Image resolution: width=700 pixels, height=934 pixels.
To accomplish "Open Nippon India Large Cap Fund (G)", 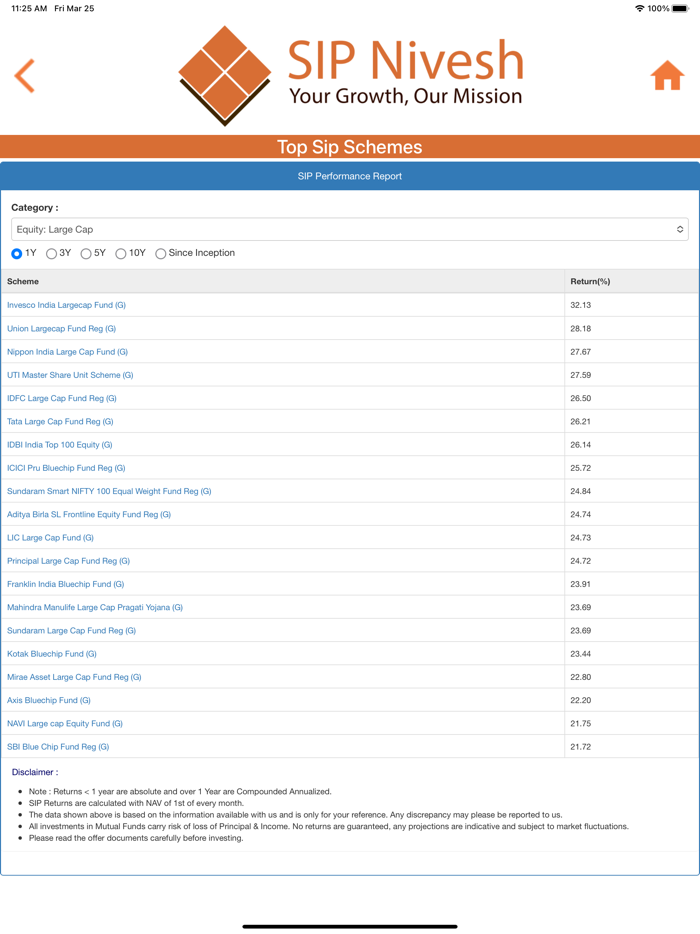I will point(67,351).
